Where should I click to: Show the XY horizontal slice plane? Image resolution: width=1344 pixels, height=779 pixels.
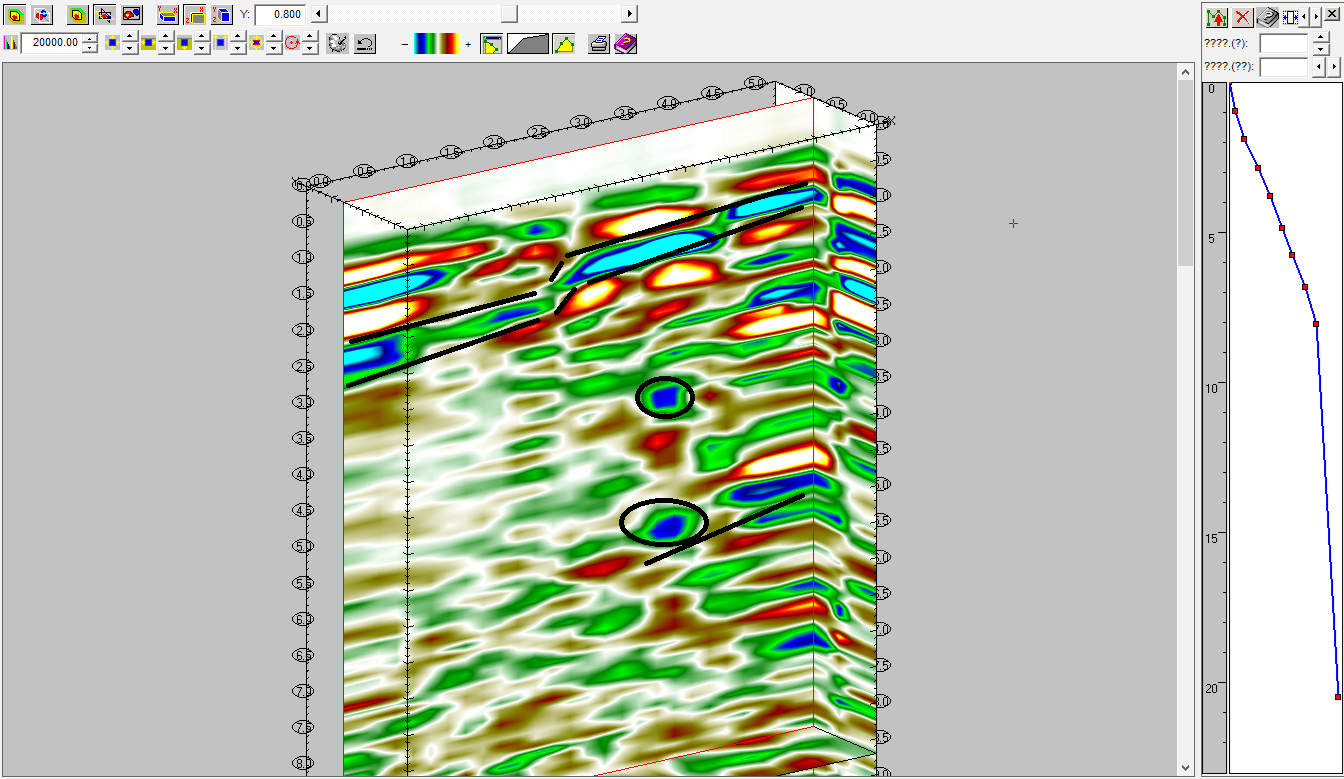tap(168, 15)
